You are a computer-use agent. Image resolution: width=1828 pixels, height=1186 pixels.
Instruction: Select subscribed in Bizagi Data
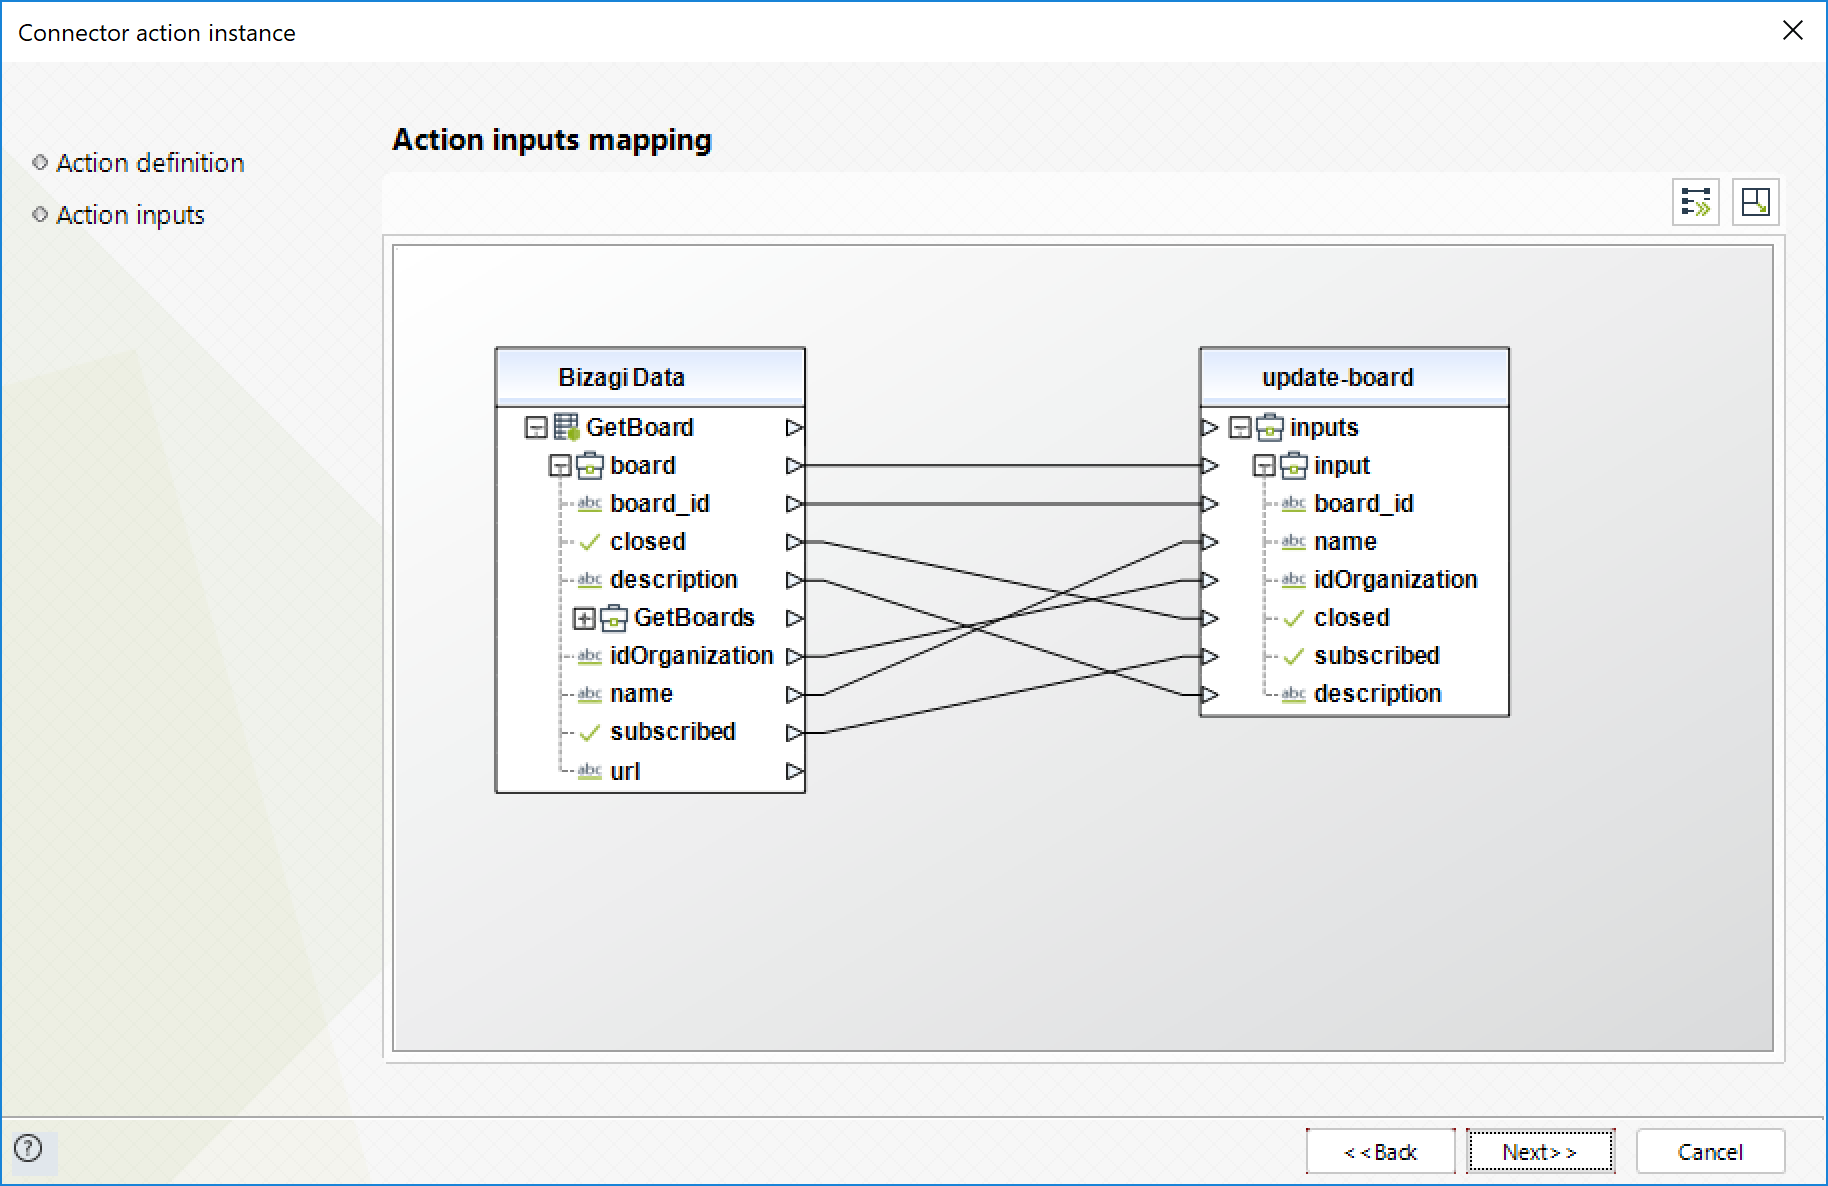coord(673,732)
